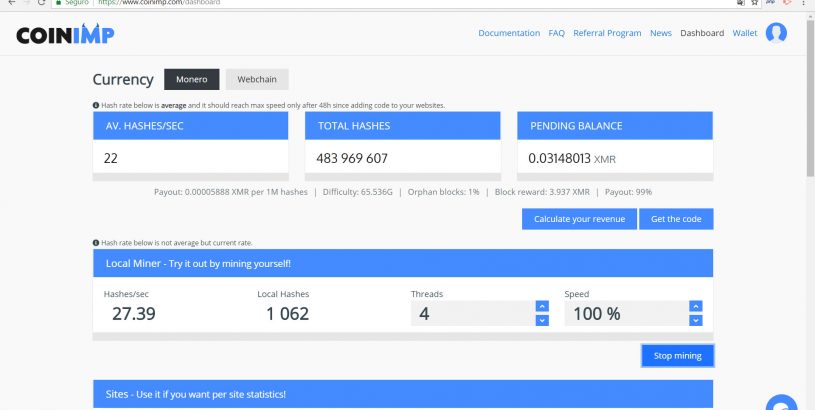Open the Documentation link
Image resolution: width=815 pixels, height=410 pixels.
pyautogui.click(x=509, y=33)
